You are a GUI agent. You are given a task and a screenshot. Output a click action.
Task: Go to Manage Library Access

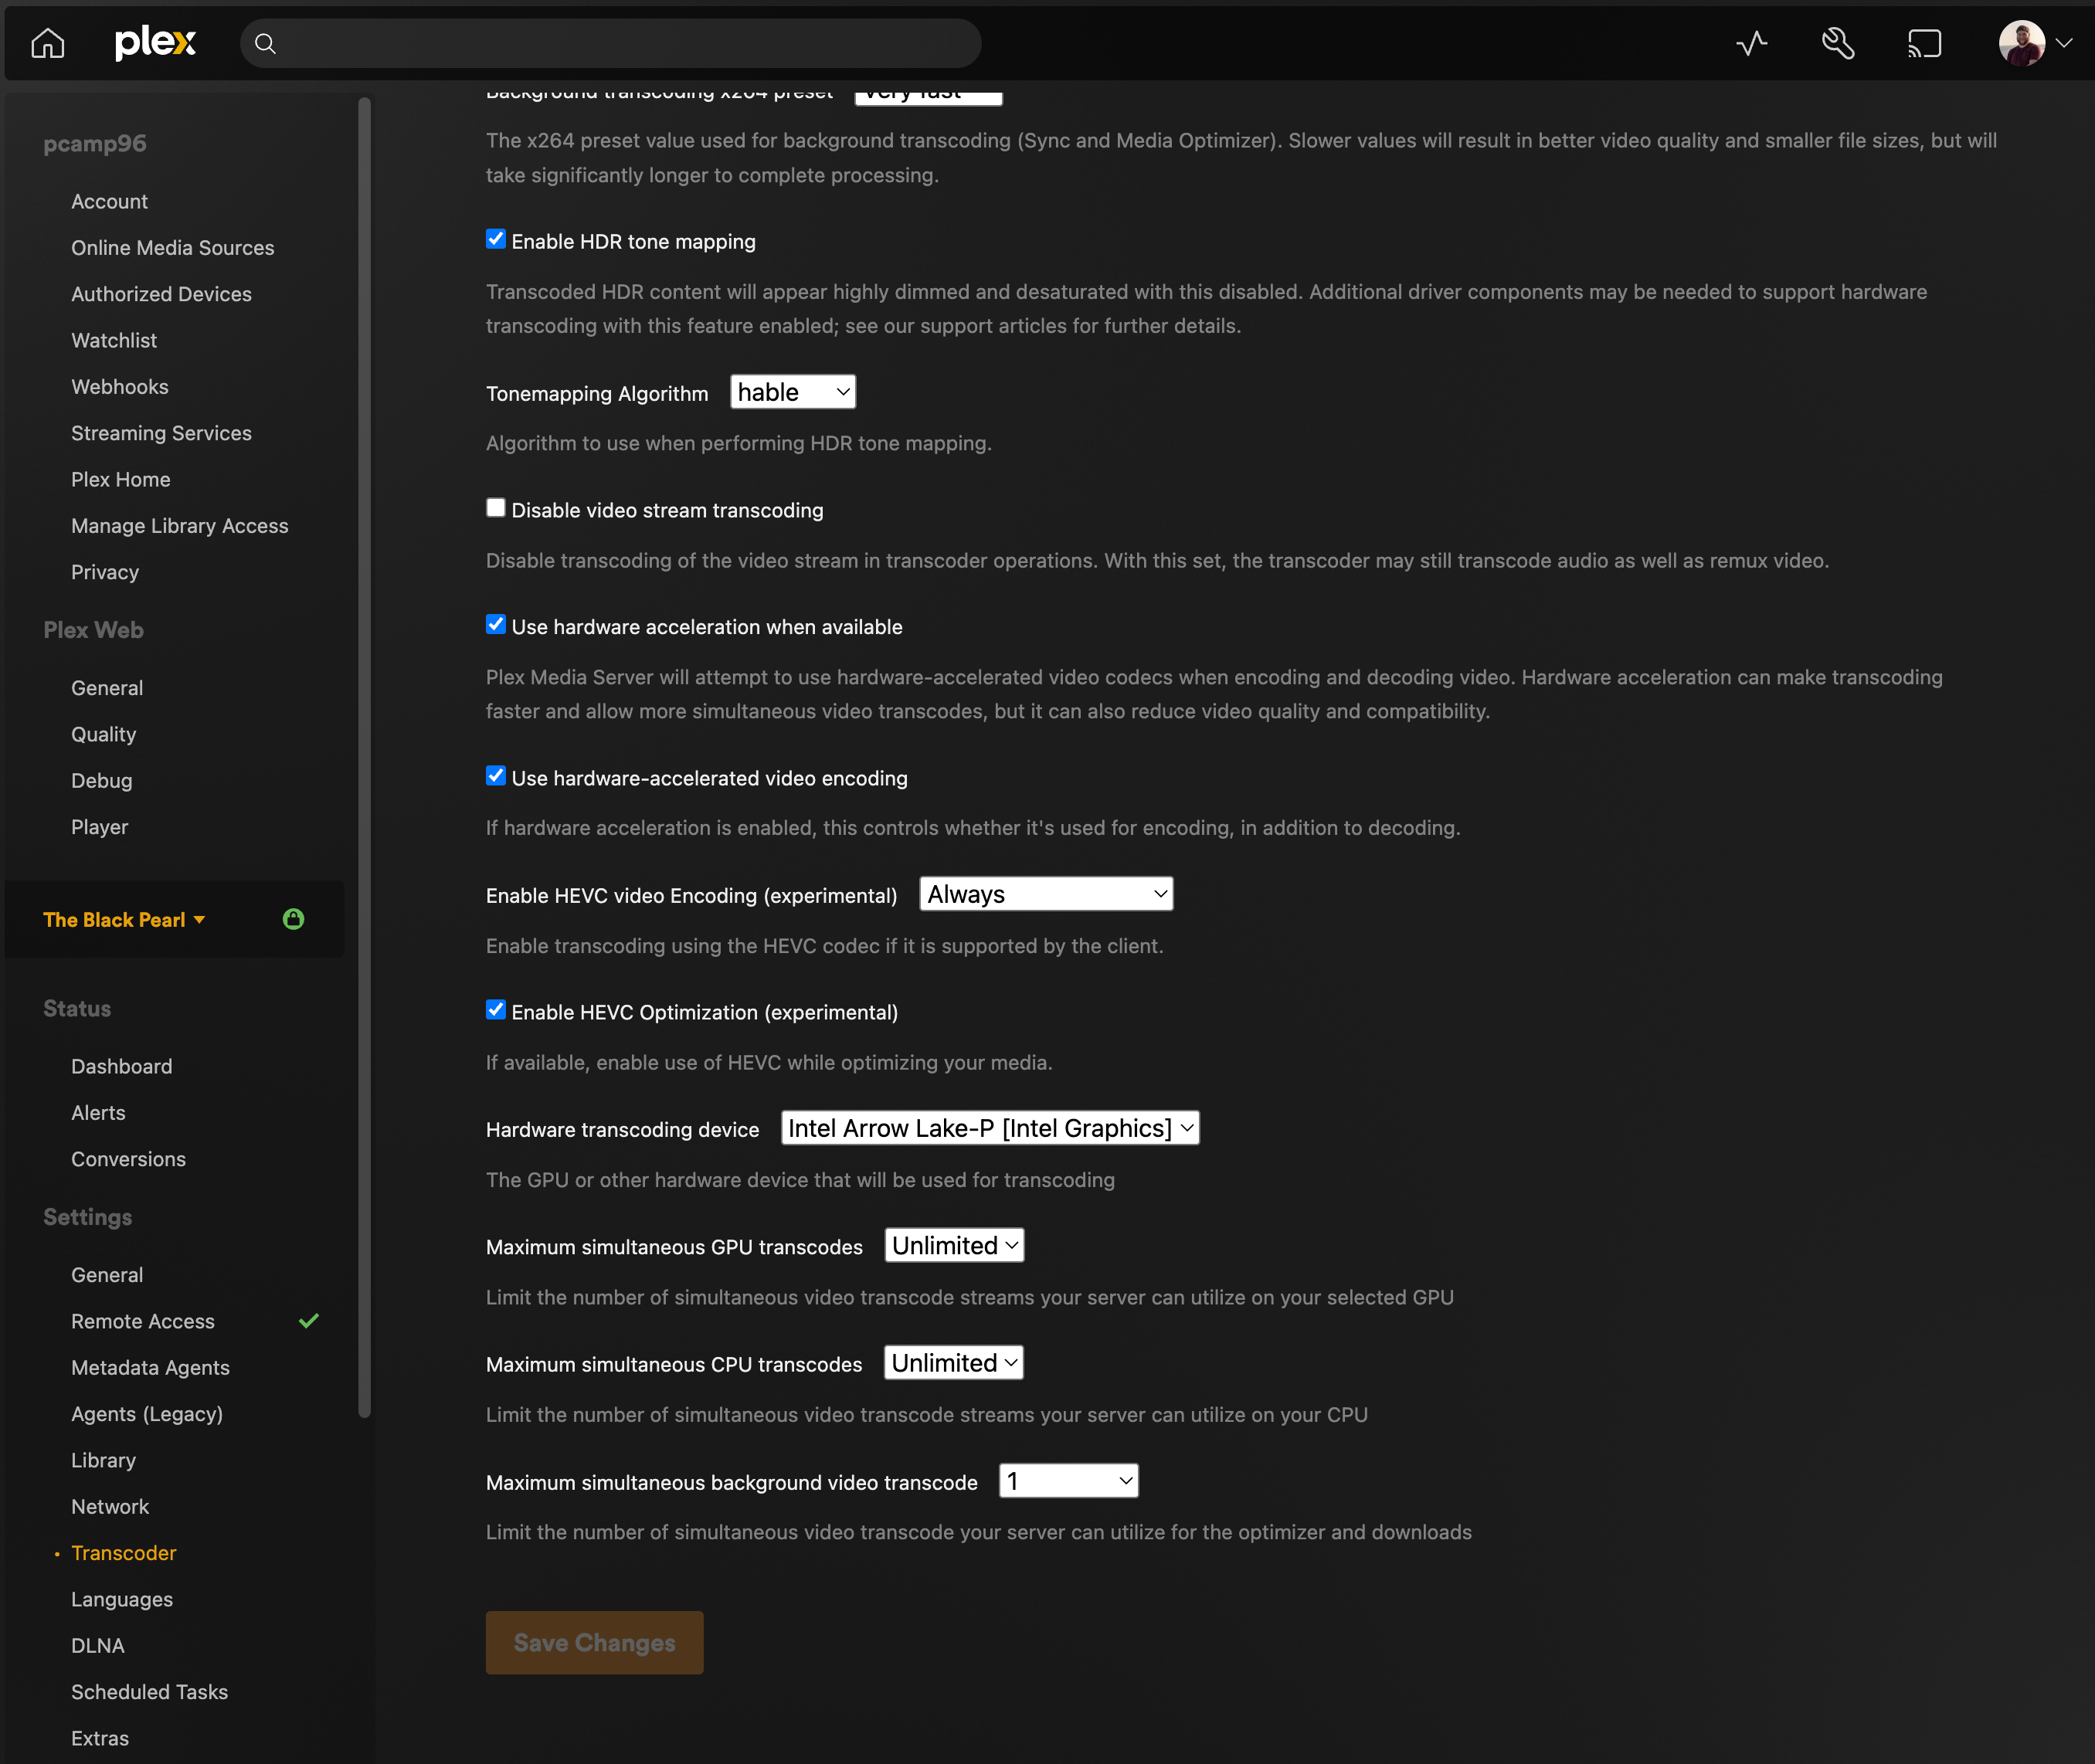[179, 526]
